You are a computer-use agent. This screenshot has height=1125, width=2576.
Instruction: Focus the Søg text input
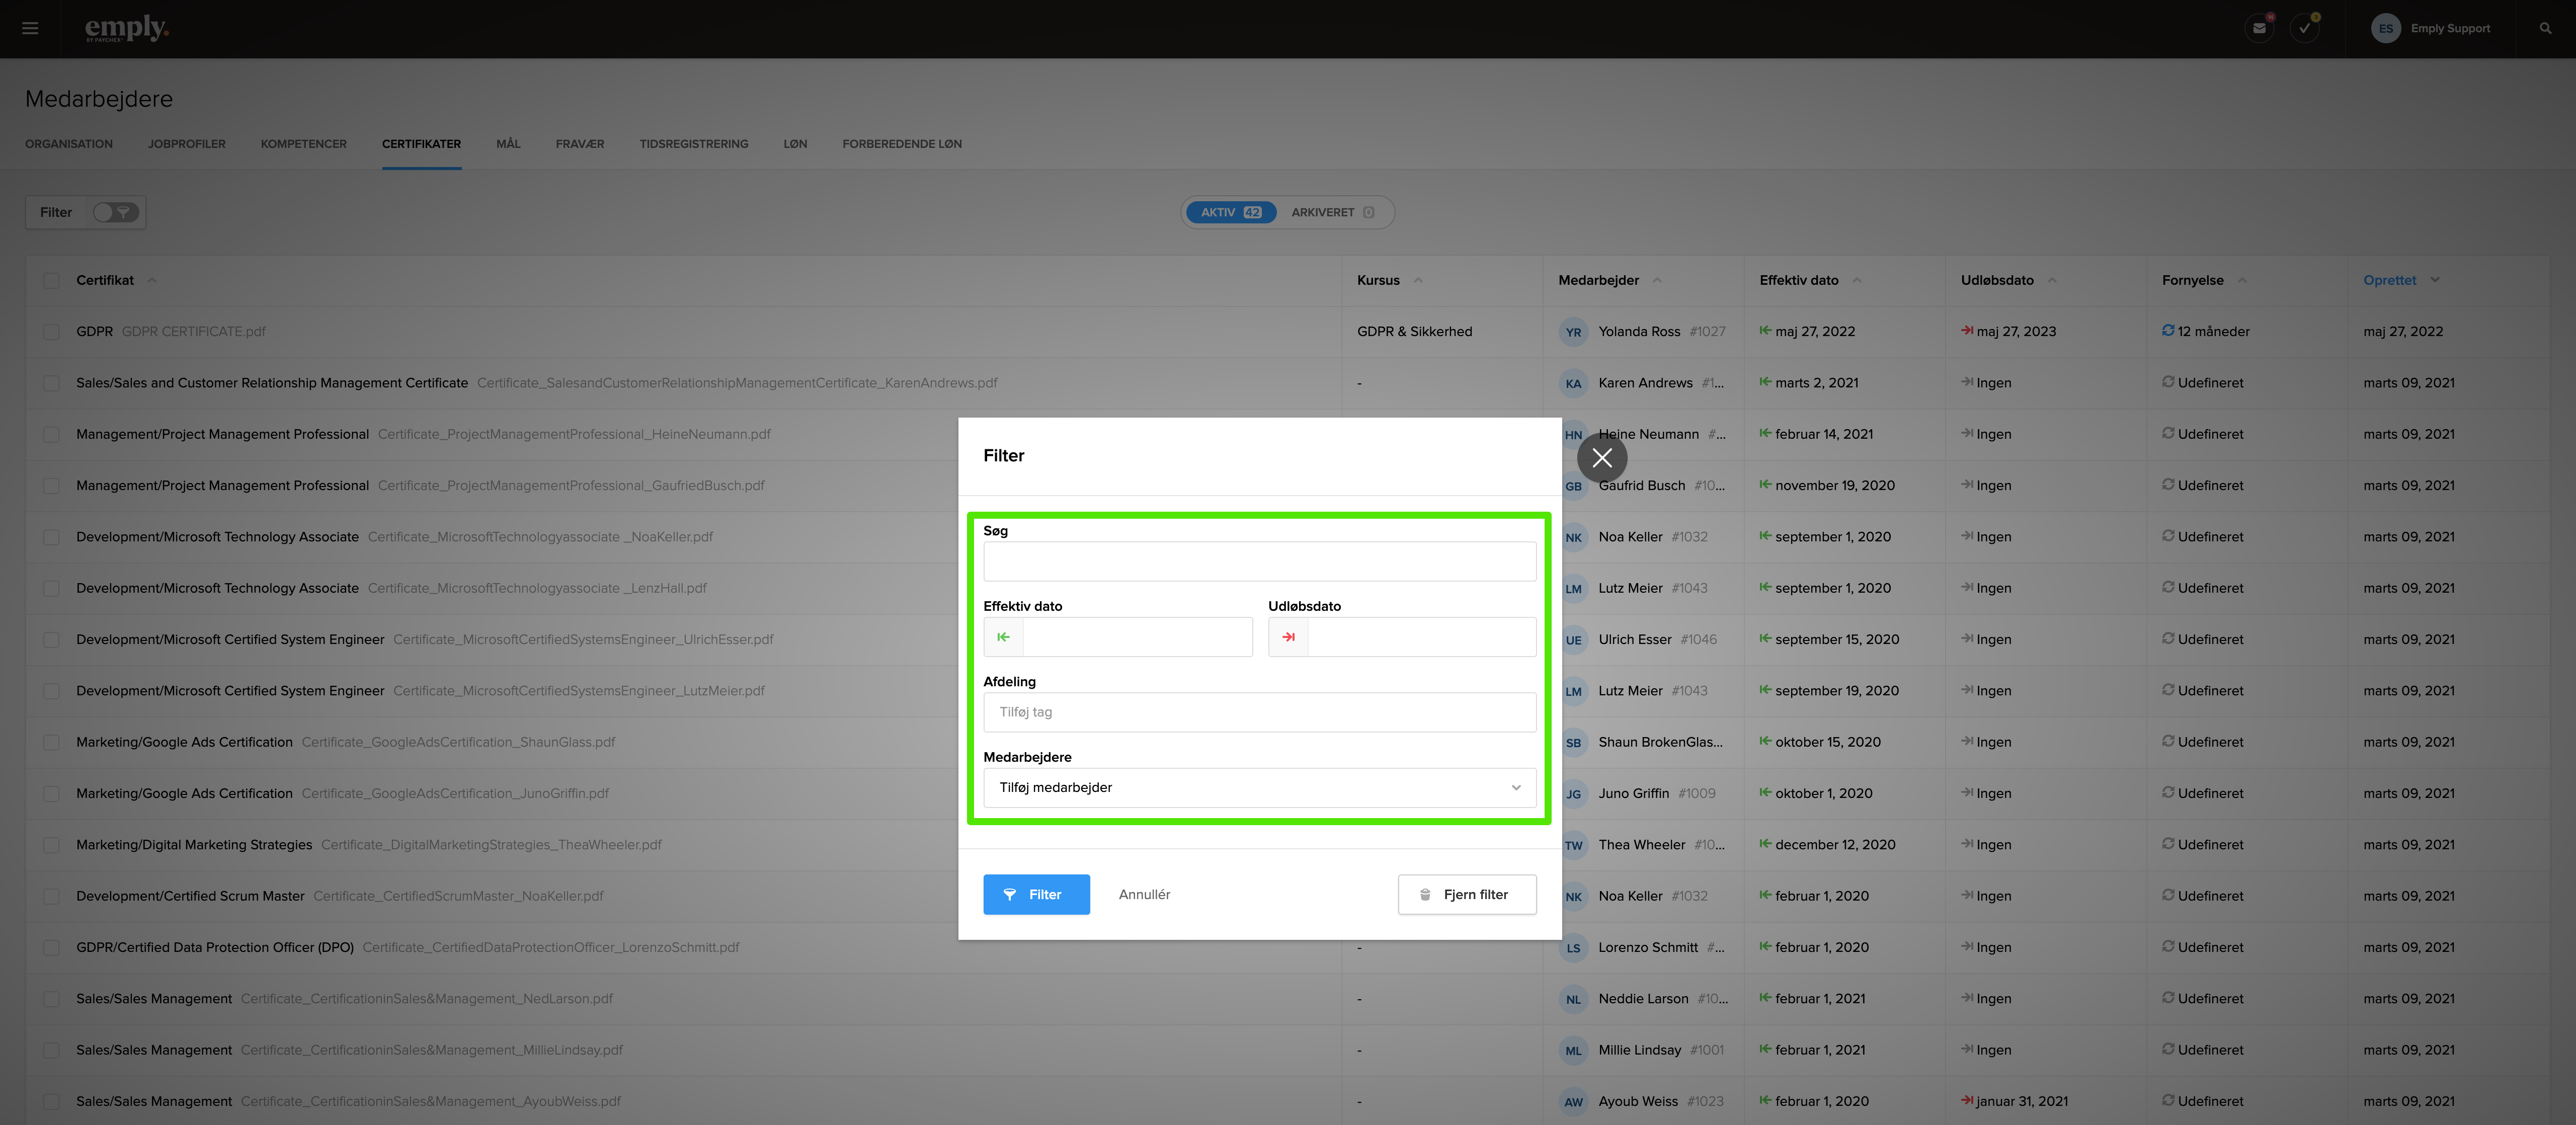(x=1259, y=562)
